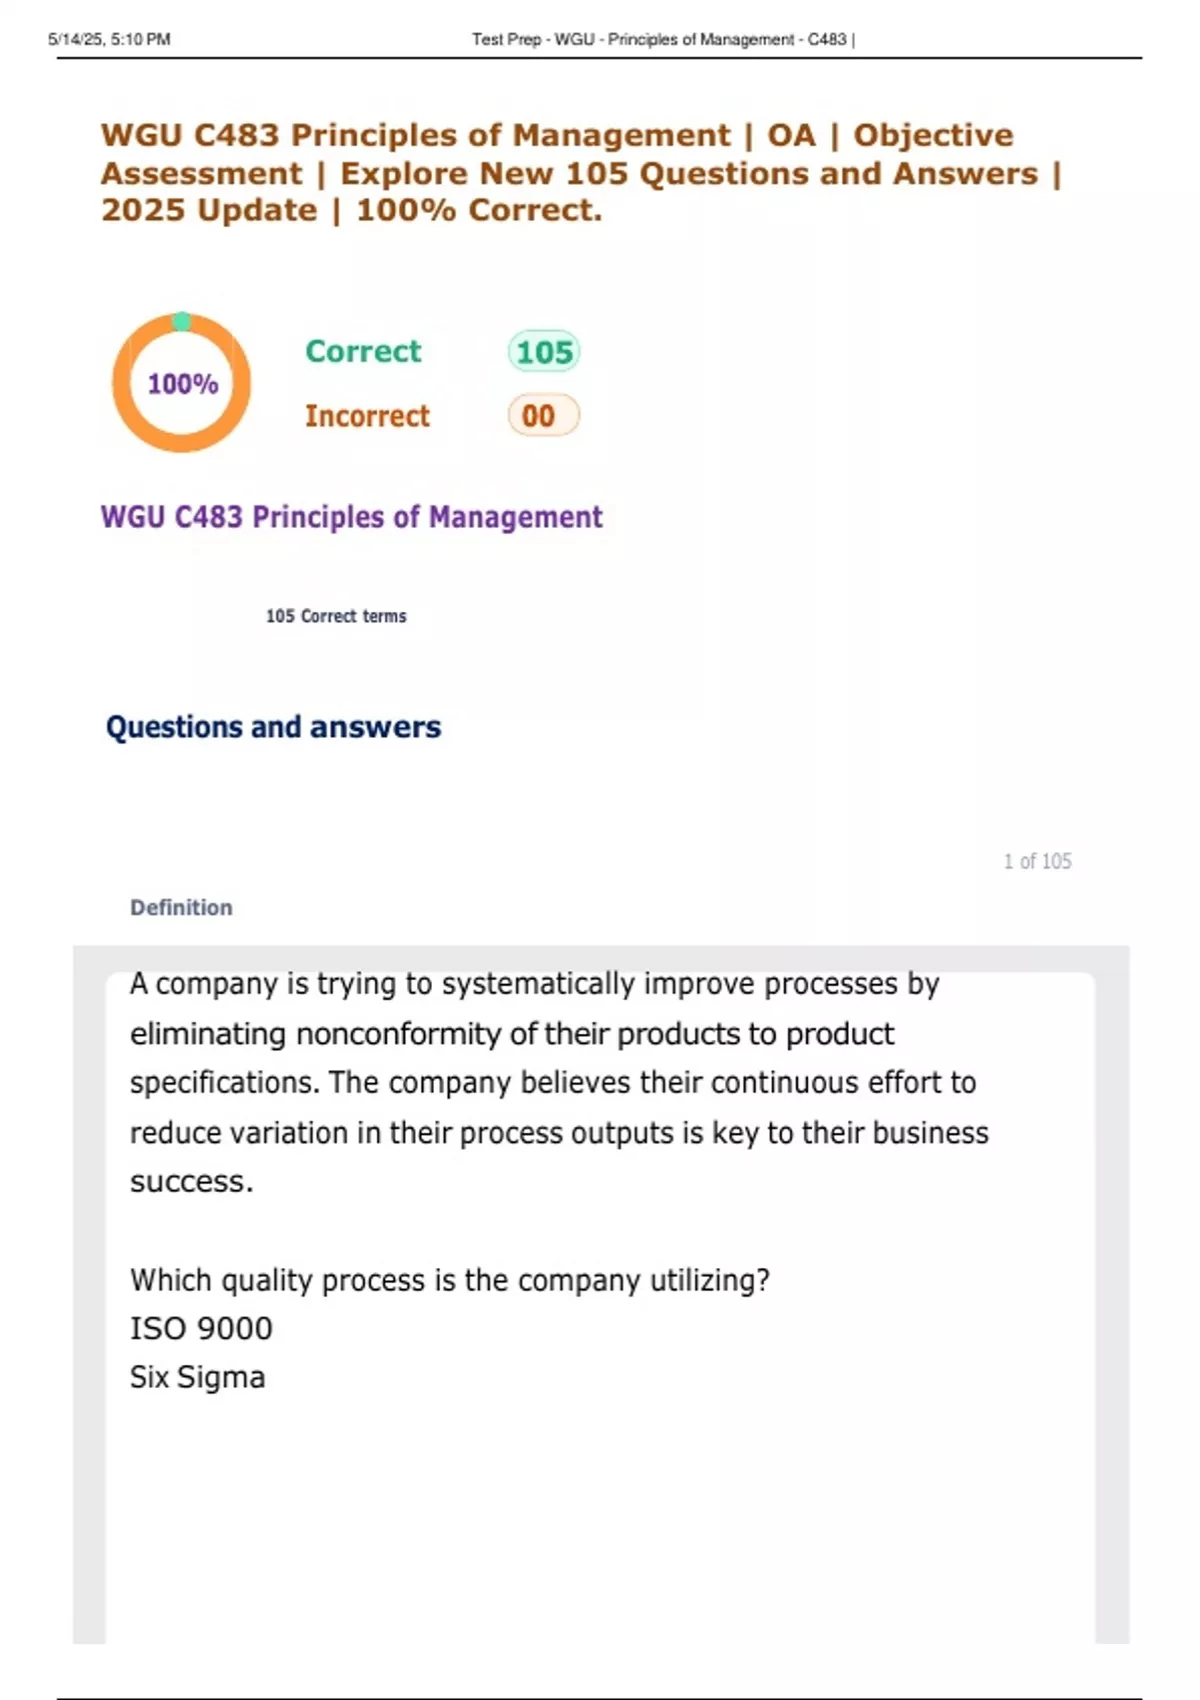The width and height of the screenshot is (1200, 1700).
Task: Select the Questions and answers heading
Action: point(273,727)
